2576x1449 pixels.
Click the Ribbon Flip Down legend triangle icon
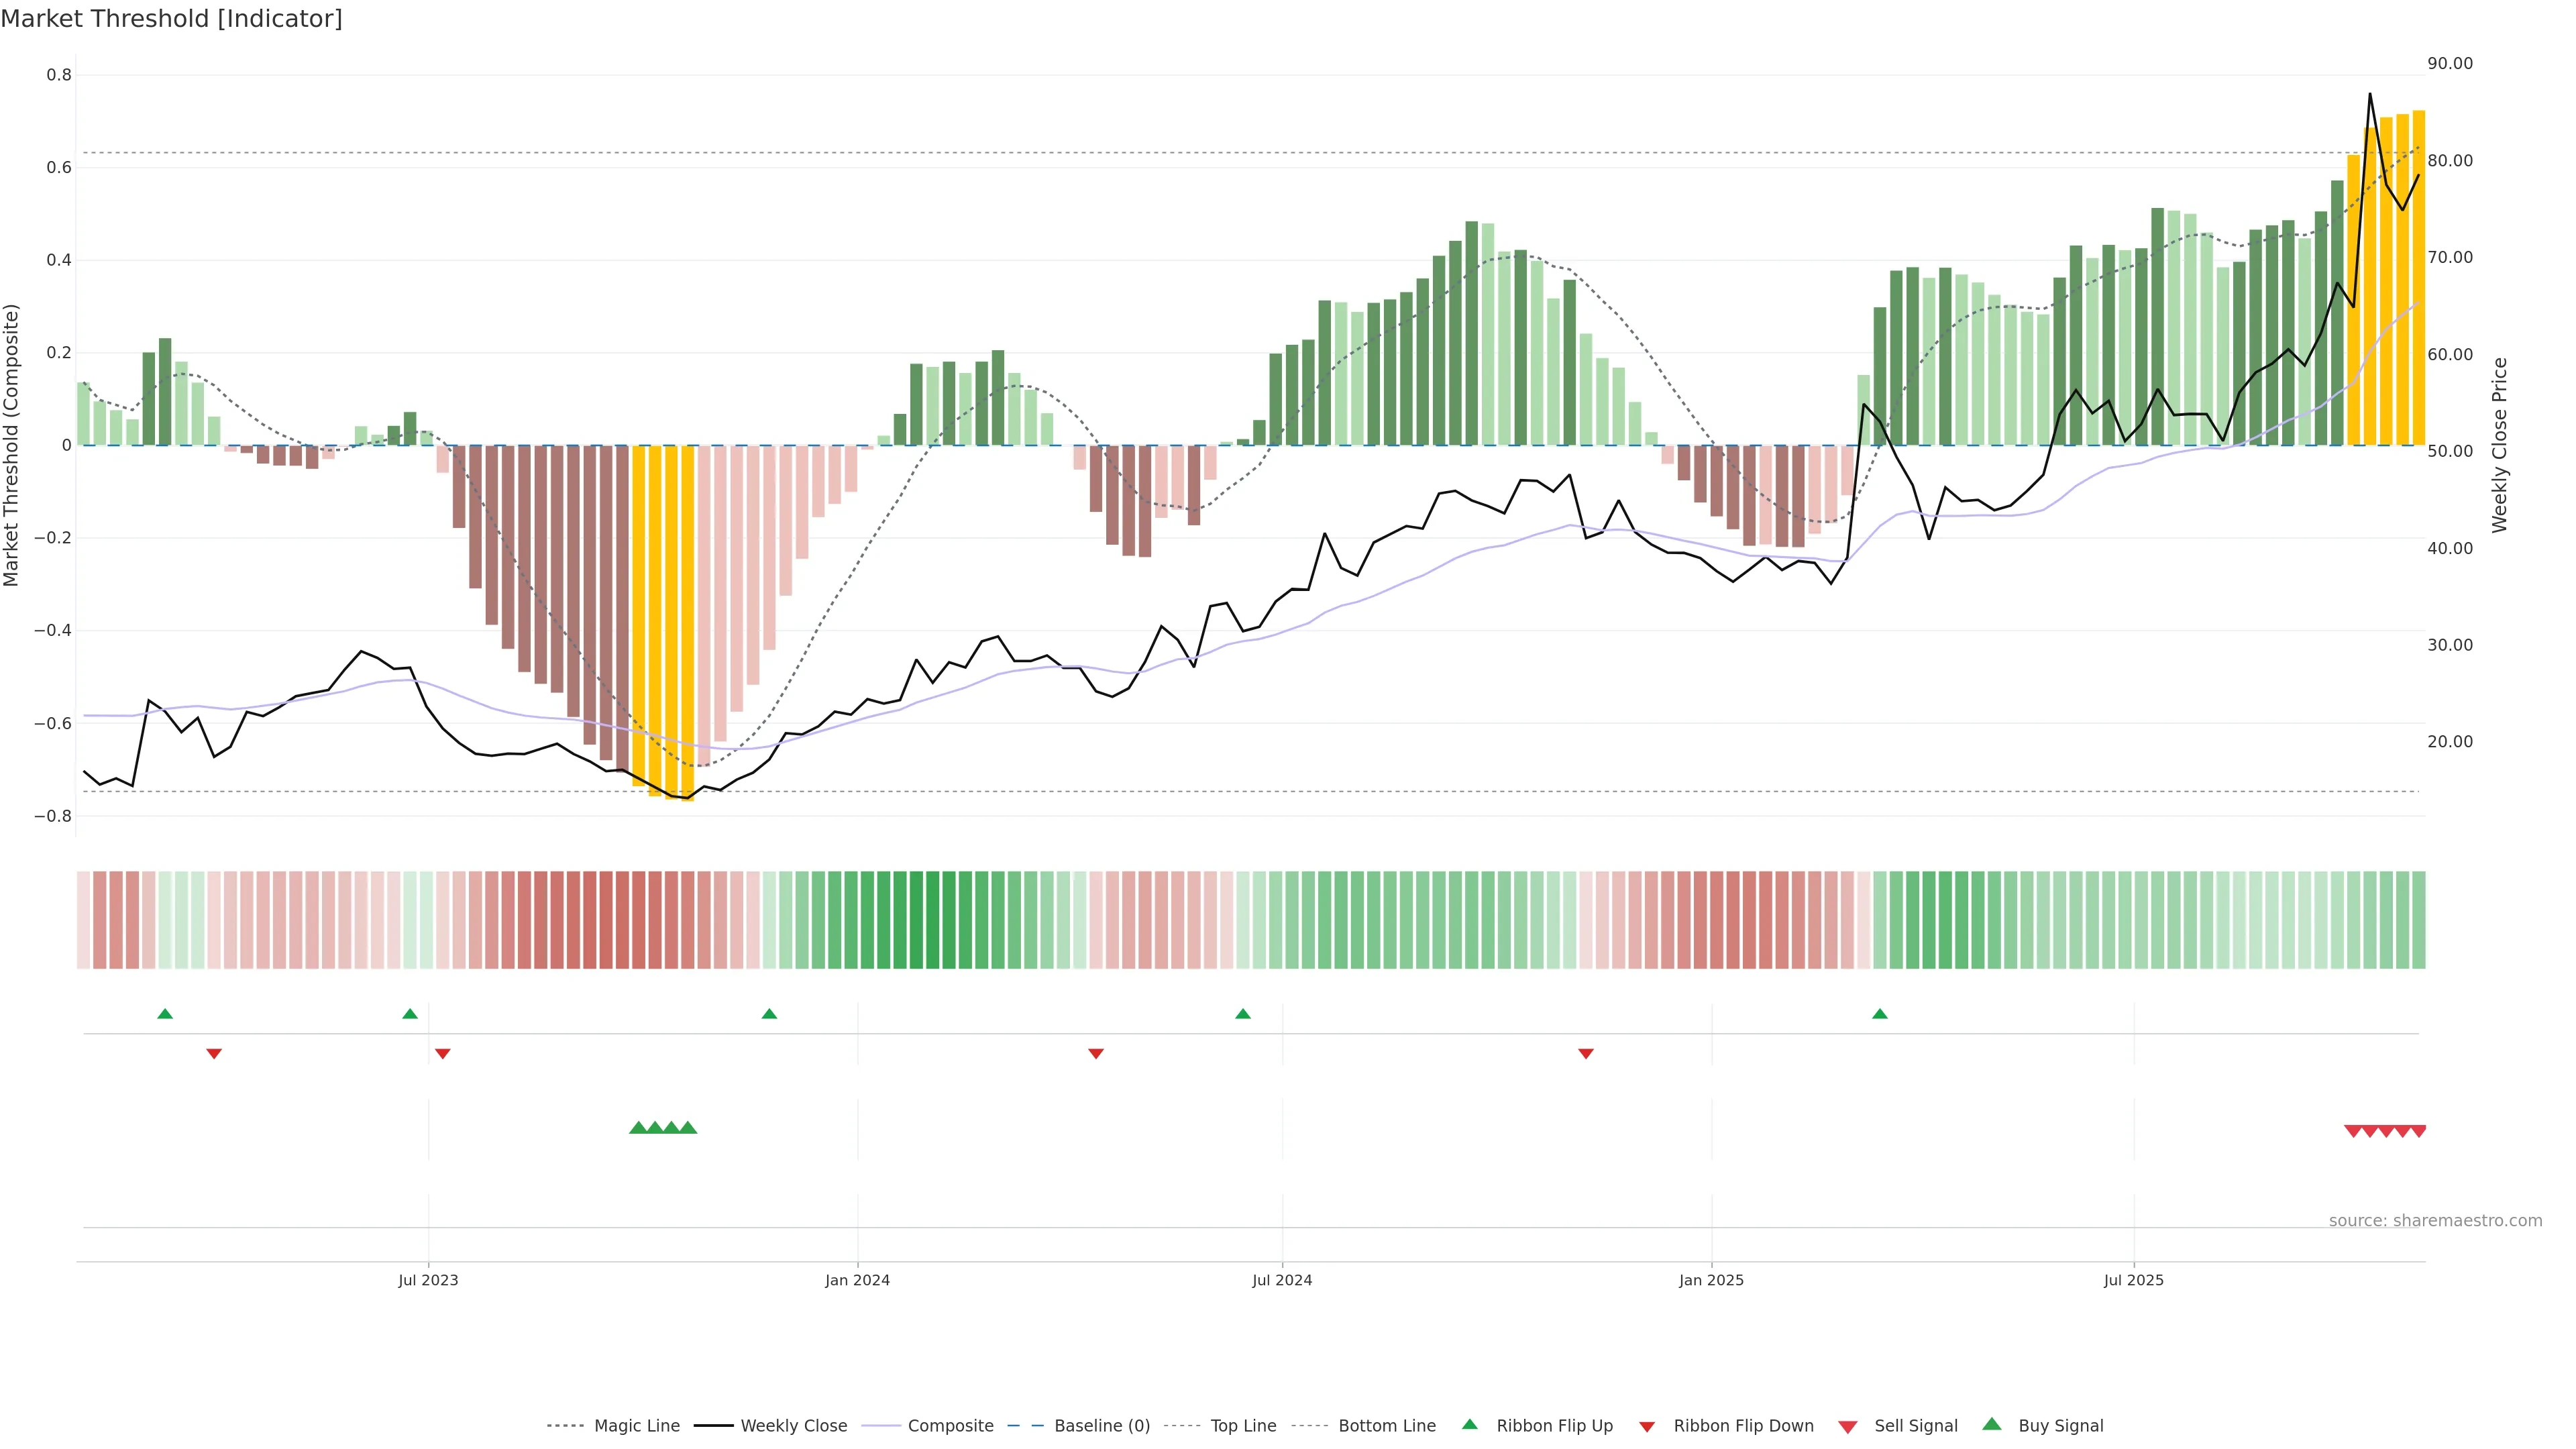[1647, 1426]
